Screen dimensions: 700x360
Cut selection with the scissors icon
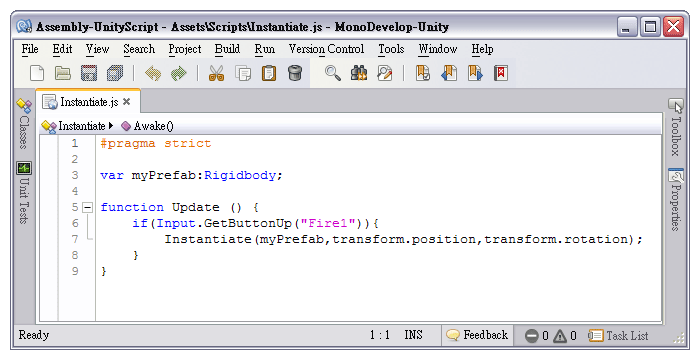pyautogui.click(x=217, y=73)
